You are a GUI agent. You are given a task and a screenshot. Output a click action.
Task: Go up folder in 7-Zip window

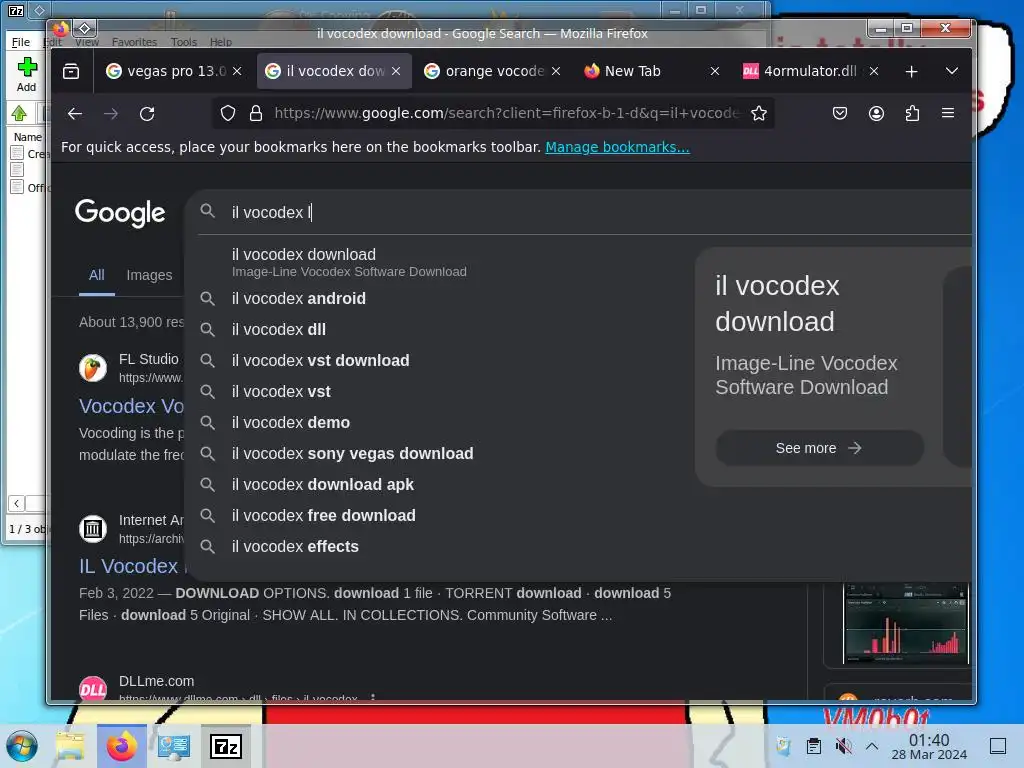coord(19,114)
